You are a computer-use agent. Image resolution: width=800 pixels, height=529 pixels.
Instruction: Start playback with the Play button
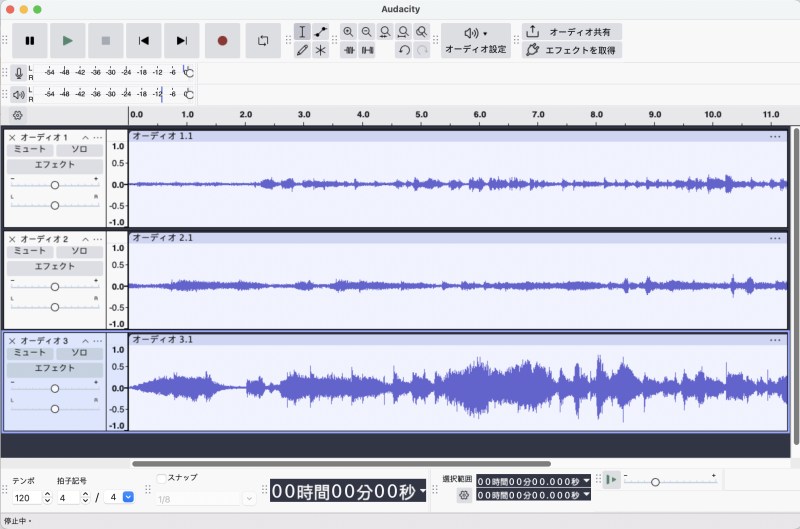click(67, 41)
